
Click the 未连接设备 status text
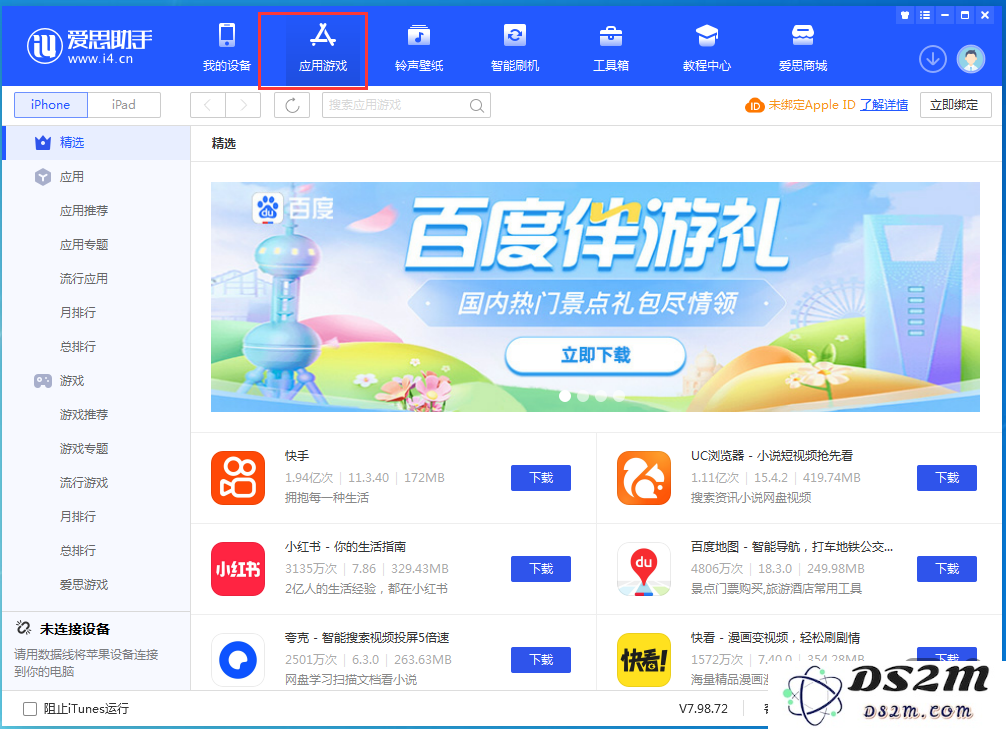point(75,630)
